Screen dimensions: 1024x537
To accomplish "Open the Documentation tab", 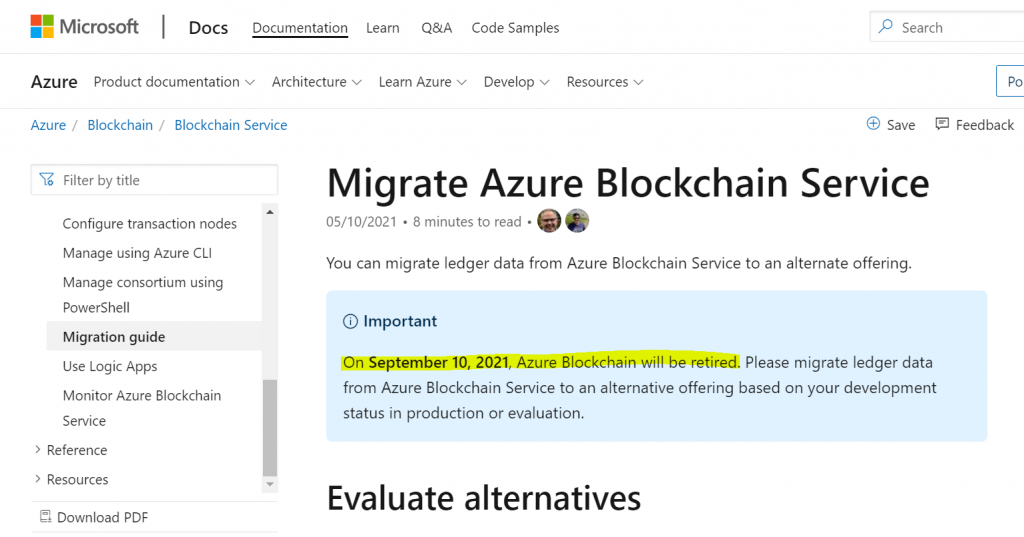I will (x=300, y=28).
